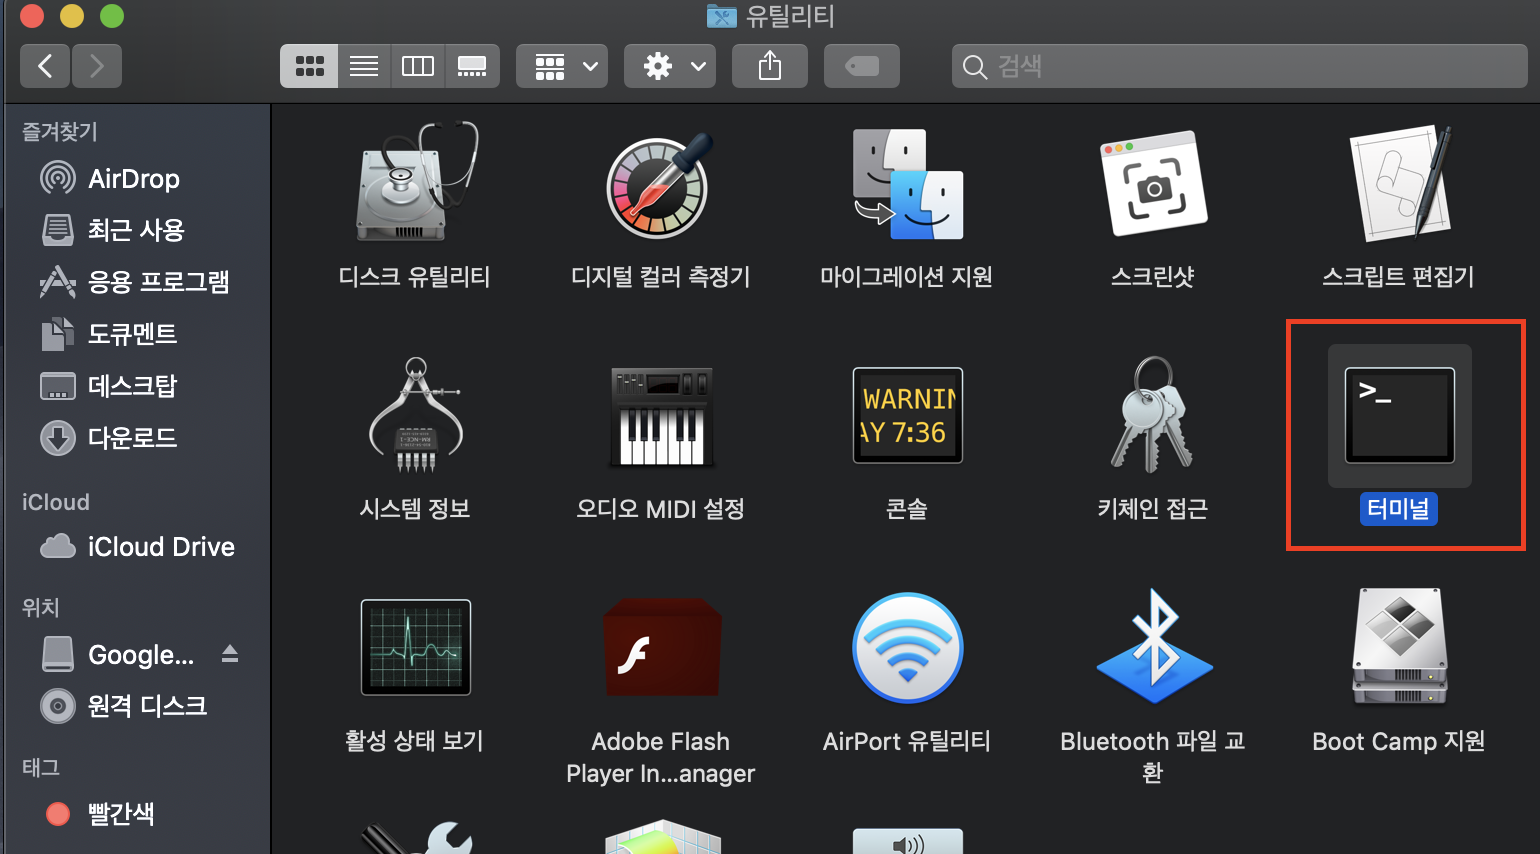Switch to column view
This screenshot has height=854, width=1540.
418,66
